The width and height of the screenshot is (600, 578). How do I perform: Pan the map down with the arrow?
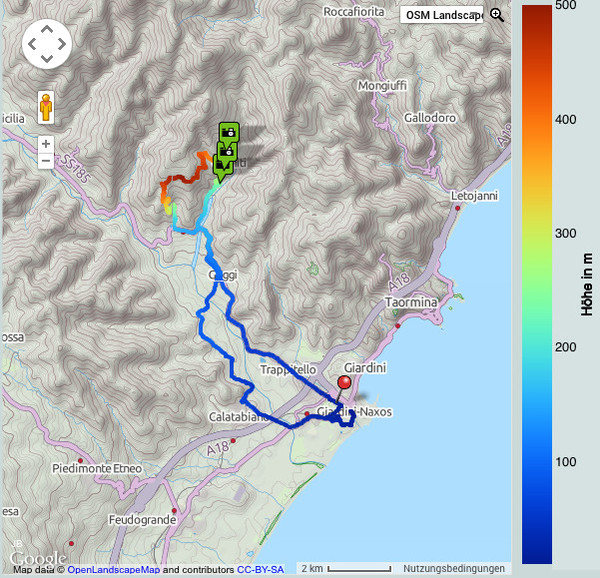click(x=46, y=60)
